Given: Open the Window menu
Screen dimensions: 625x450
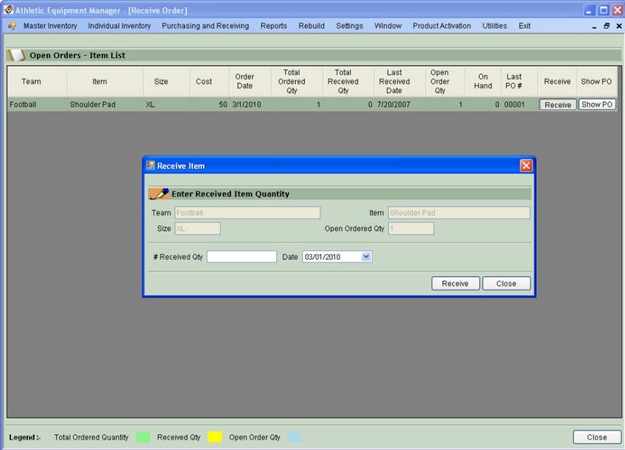Looking at the screenshot, I should pyautogui.click(x=387, y=26).
